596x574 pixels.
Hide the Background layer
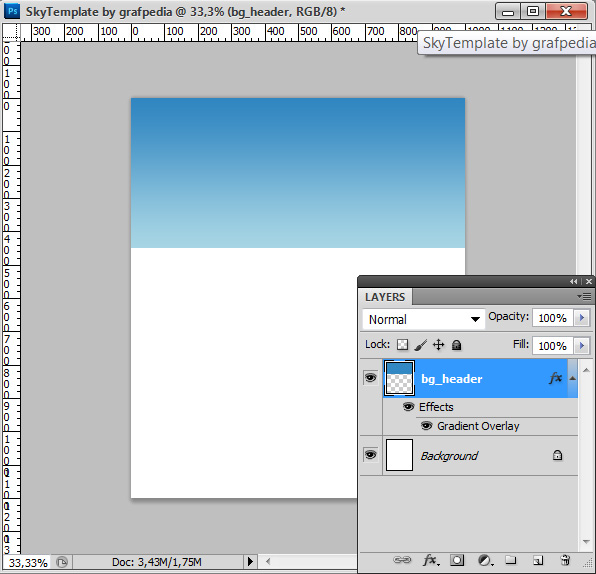point(371,455)
